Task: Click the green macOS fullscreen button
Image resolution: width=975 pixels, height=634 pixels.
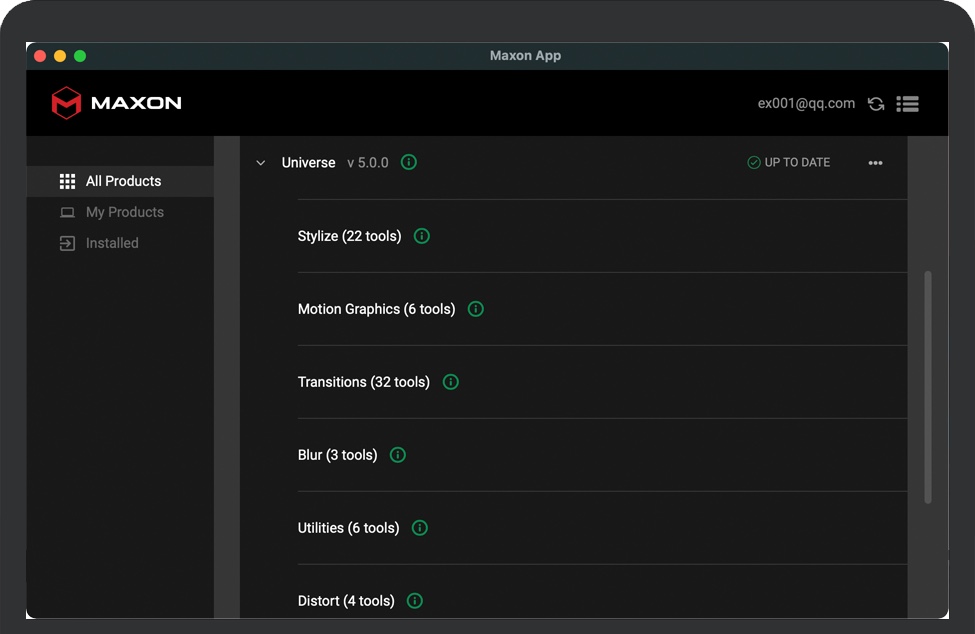Action: [x=80, y=56]
